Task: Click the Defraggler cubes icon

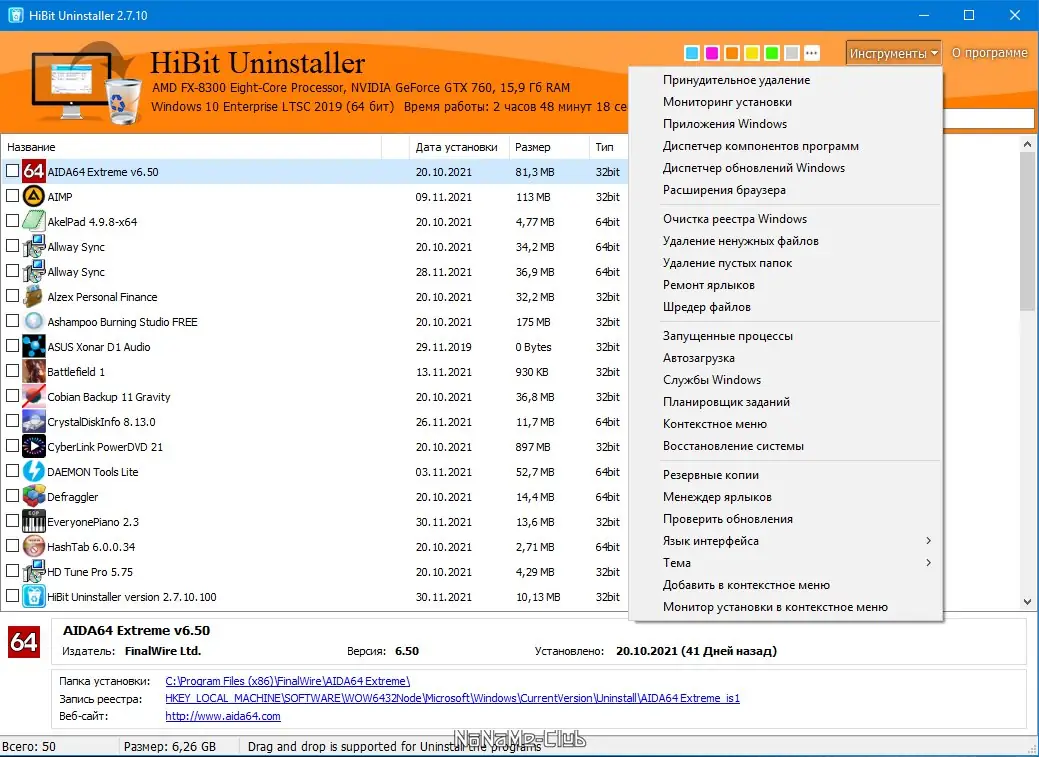Action: click(x=33, y=496)
